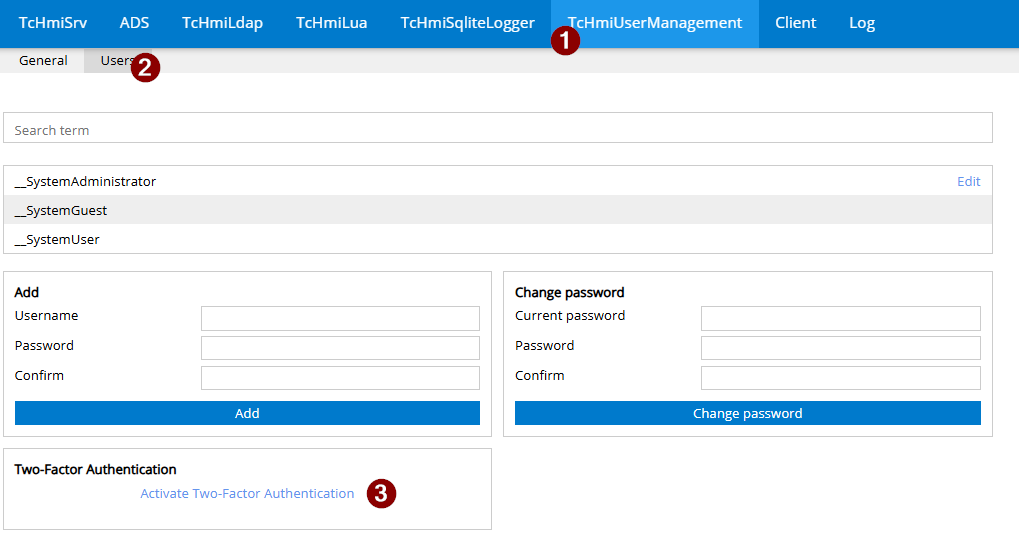This screenshot has height=546, width=1019.
Task: Click Edit for __SystemAdministrator
Action: pos(968,181)
